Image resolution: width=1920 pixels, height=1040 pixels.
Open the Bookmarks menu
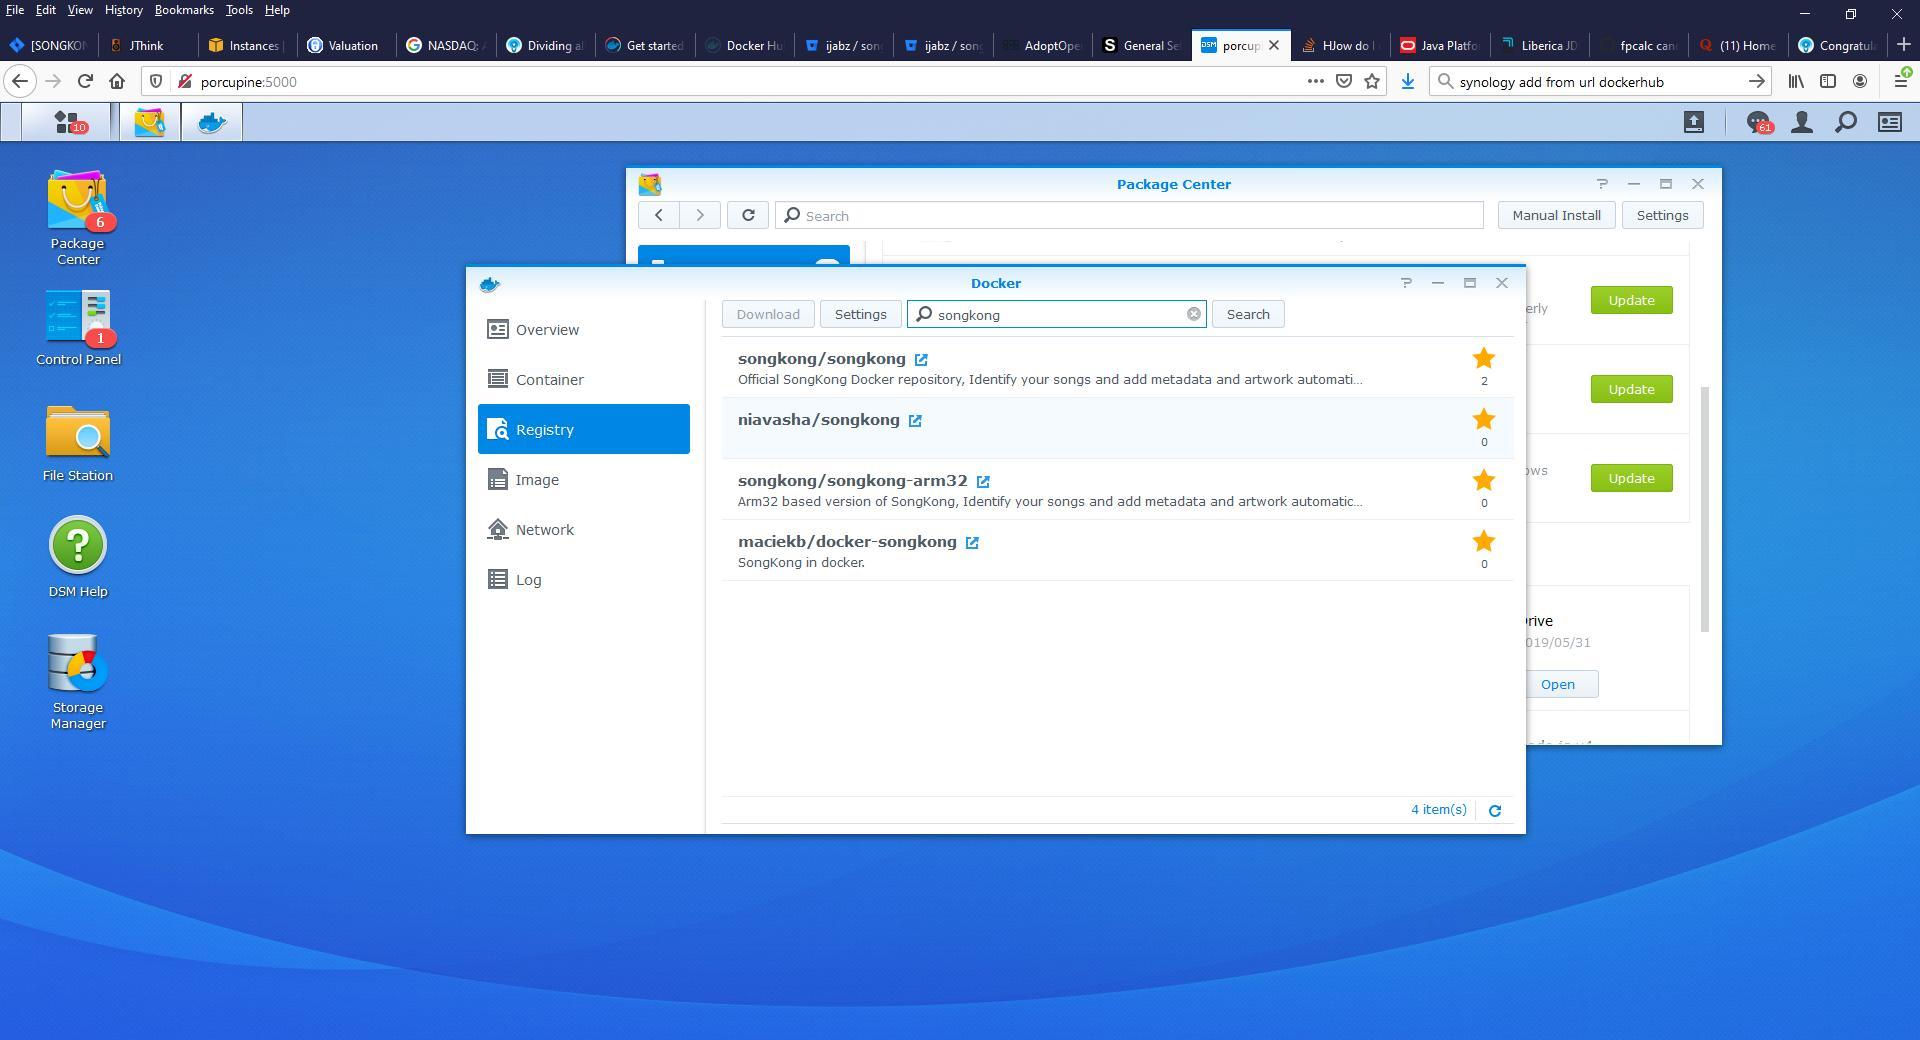184,10
